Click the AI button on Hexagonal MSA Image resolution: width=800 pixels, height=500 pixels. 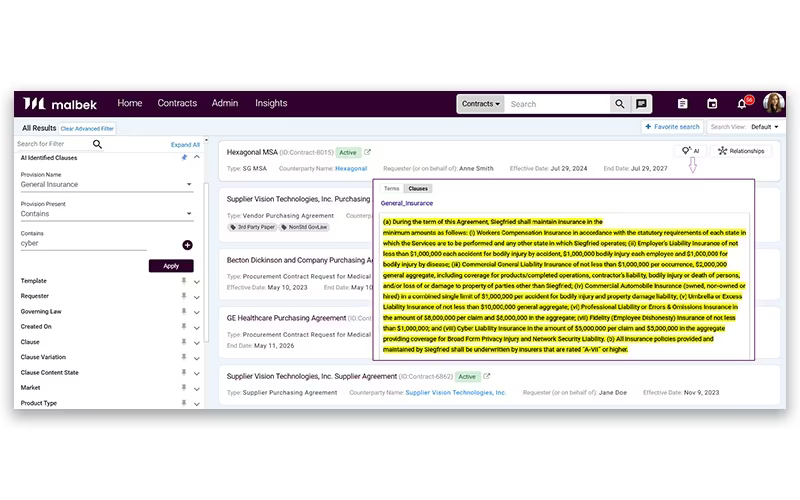690,151
